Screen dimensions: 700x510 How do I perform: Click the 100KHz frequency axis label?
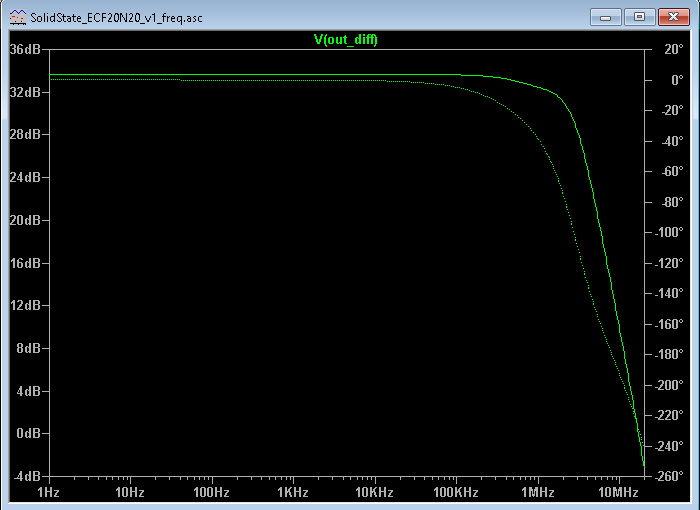tap(455, 492)
